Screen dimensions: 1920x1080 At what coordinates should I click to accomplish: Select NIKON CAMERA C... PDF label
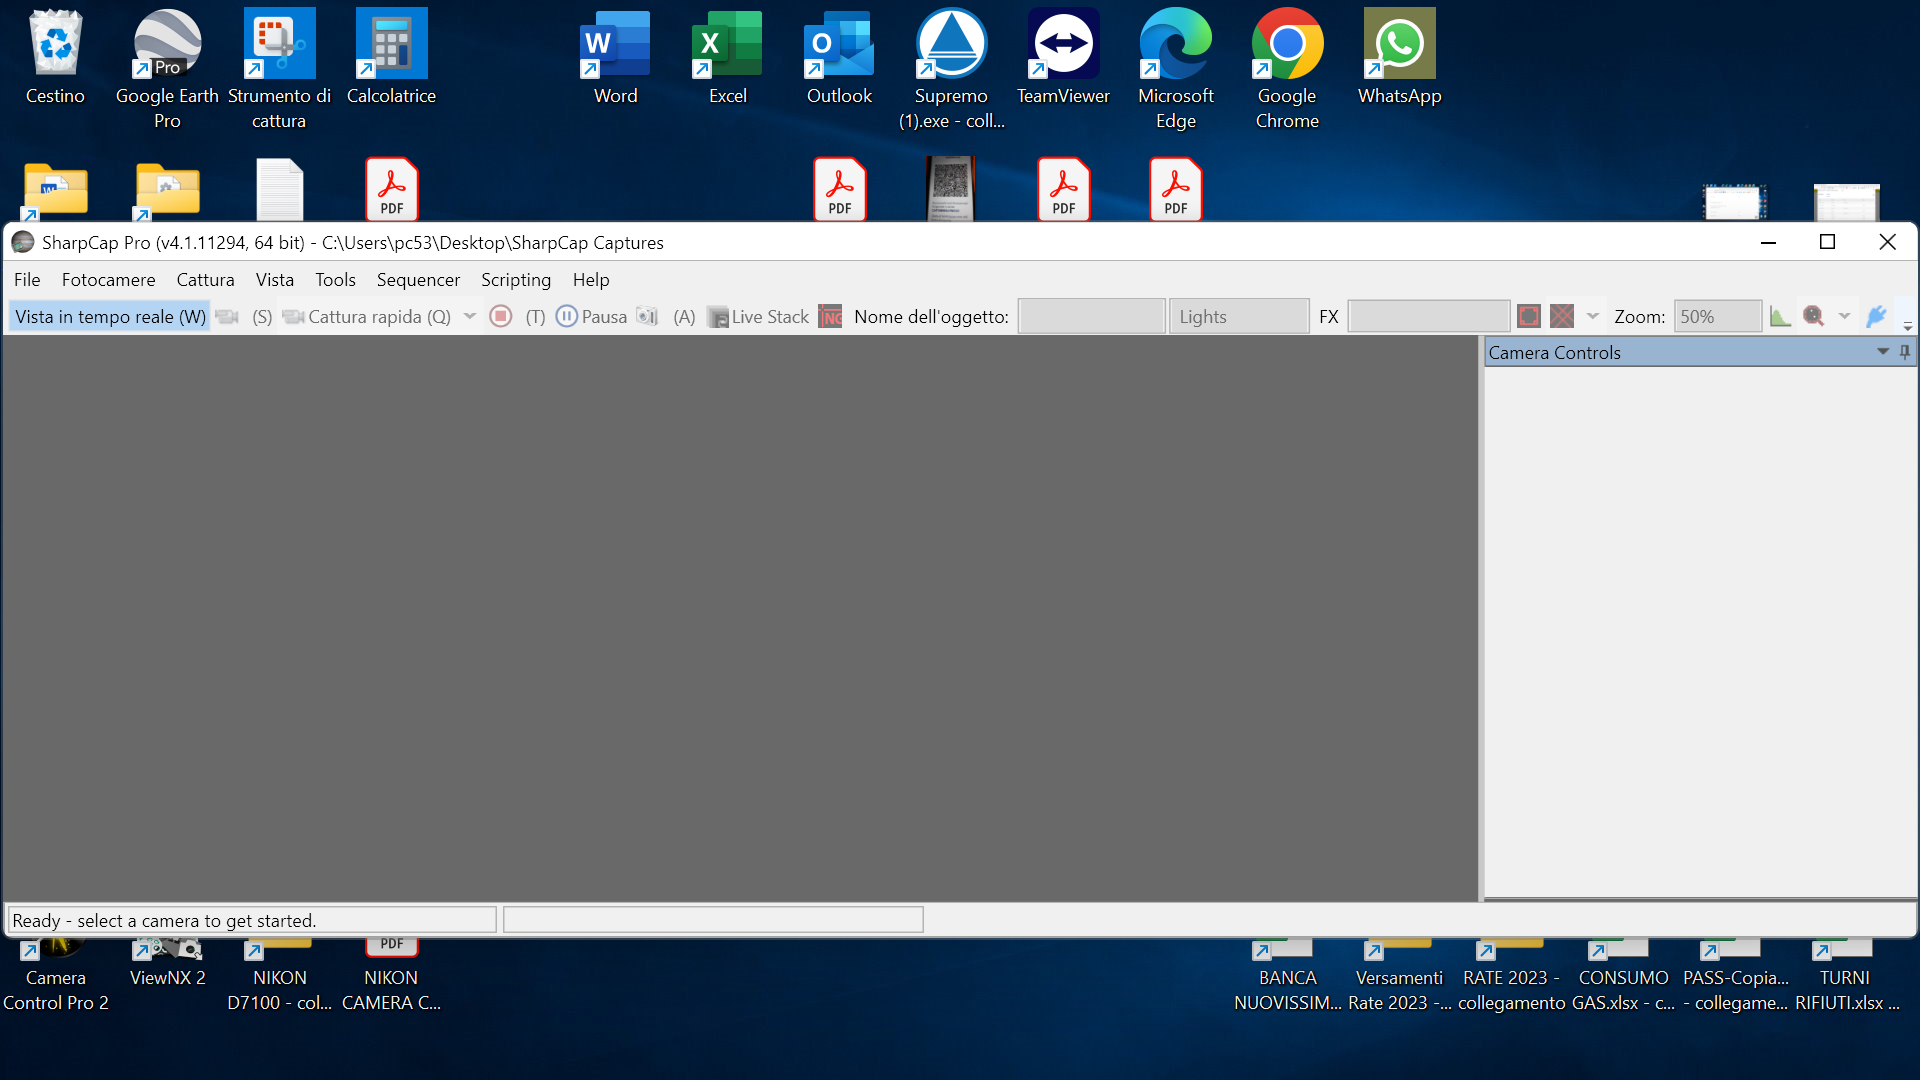point(391,990)
